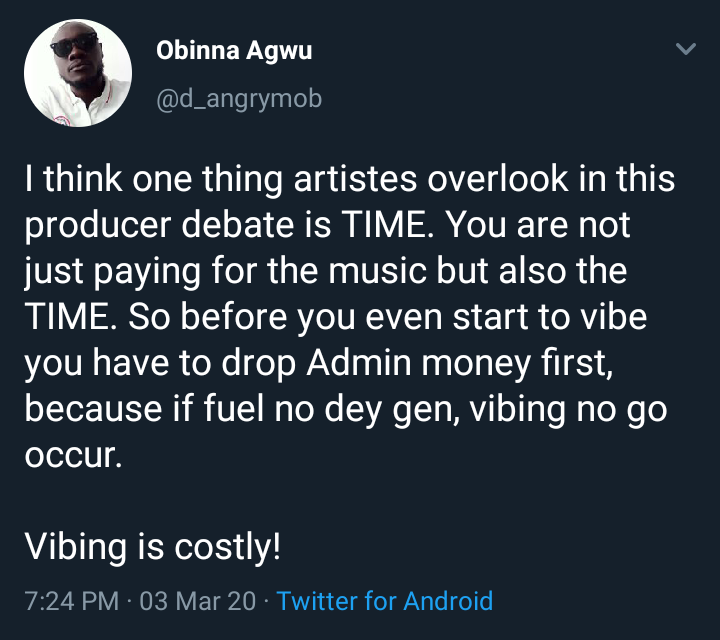Click the phrase 'you have to drop'
The width and height of the screenshot is (720, 640).
160,363
